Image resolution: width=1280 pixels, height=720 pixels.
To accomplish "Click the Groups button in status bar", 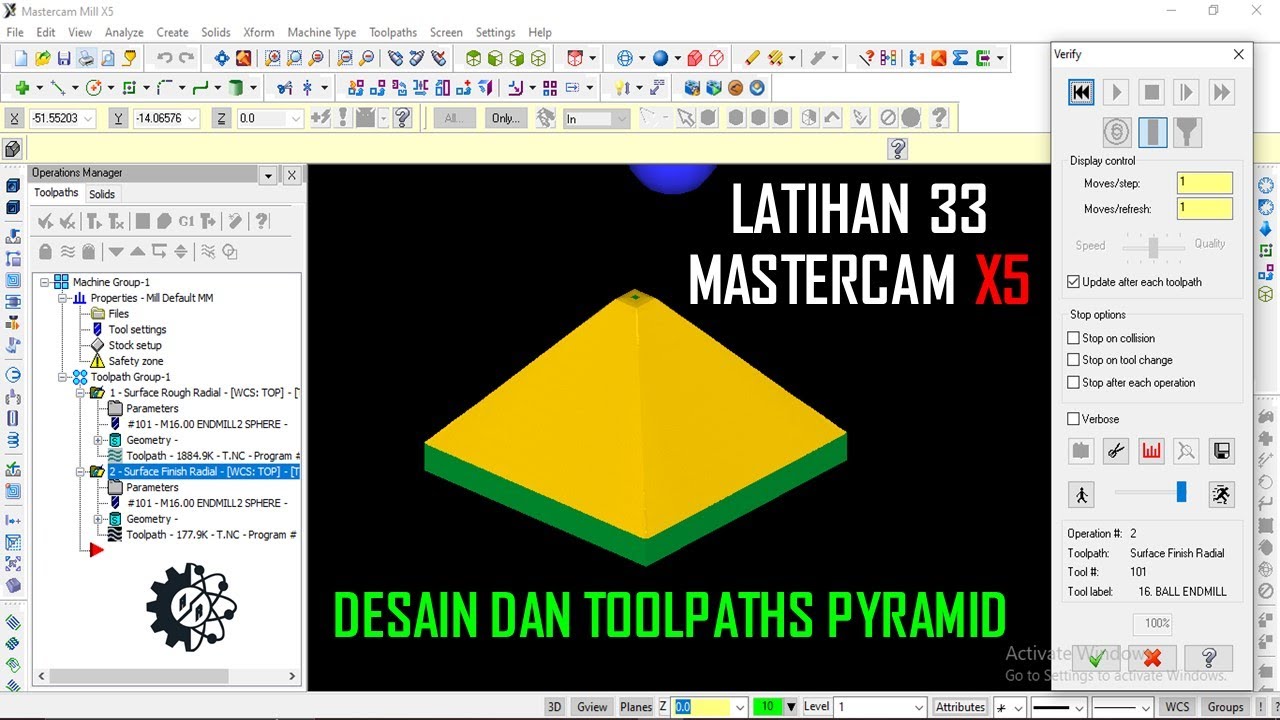I will (1225, 707).
